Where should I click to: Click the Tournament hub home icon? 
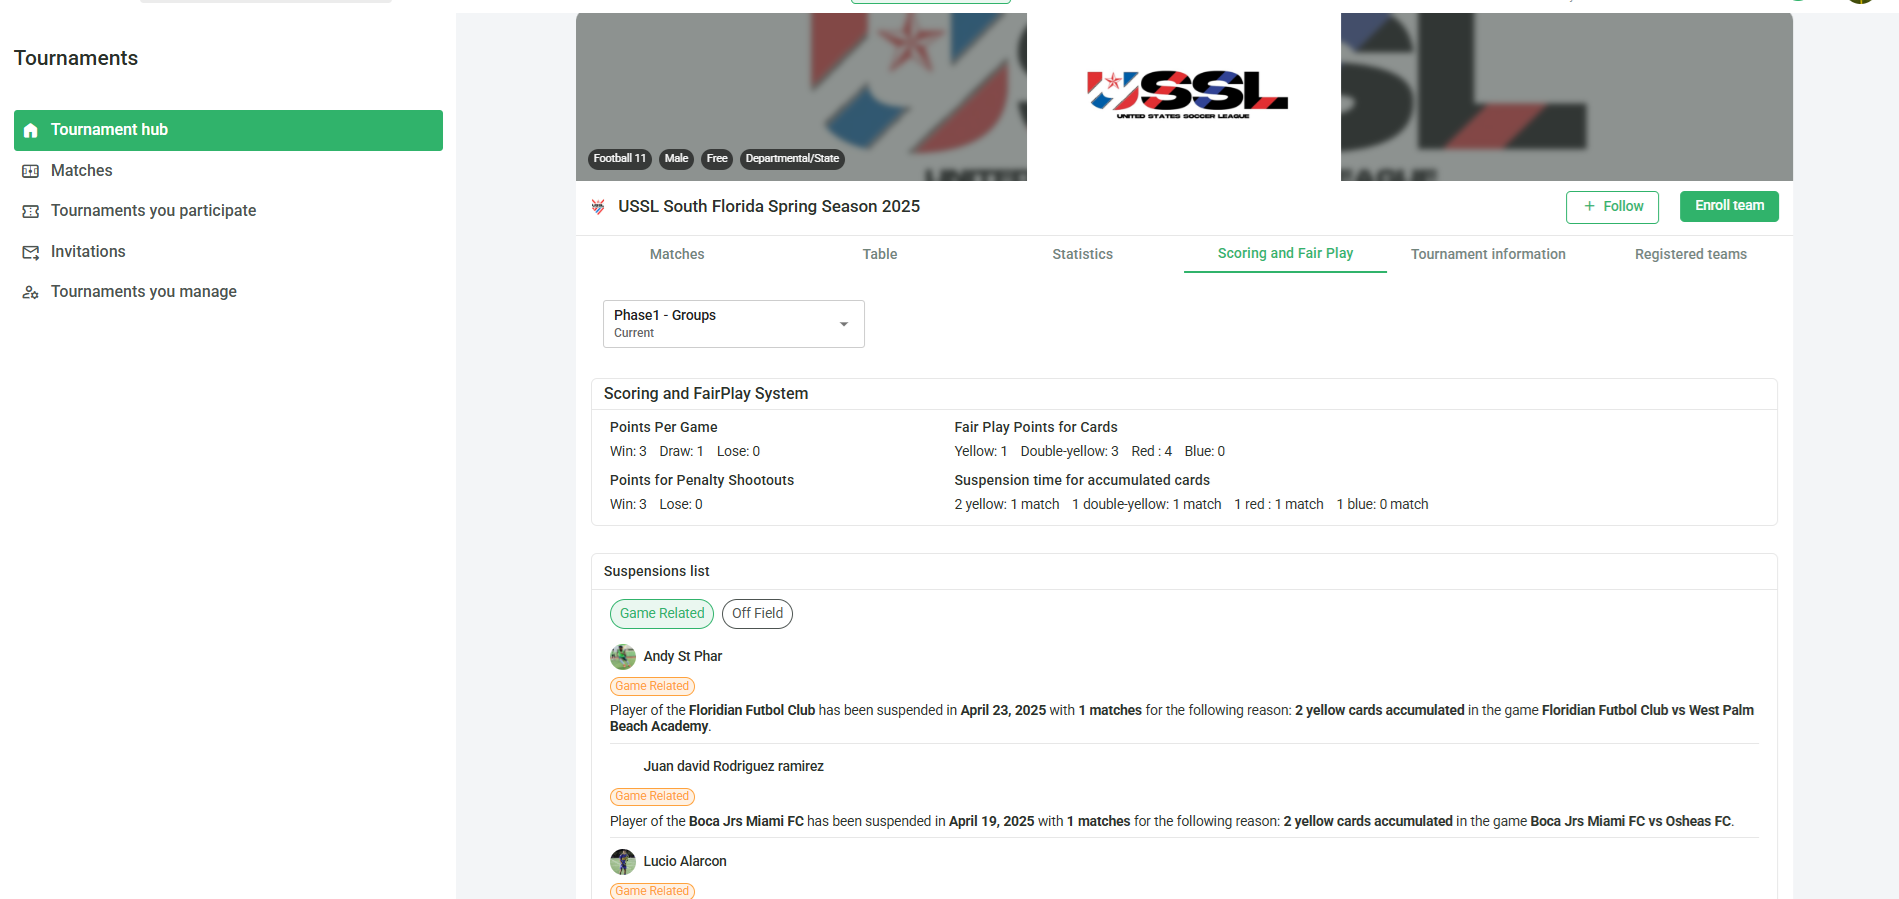31,130
